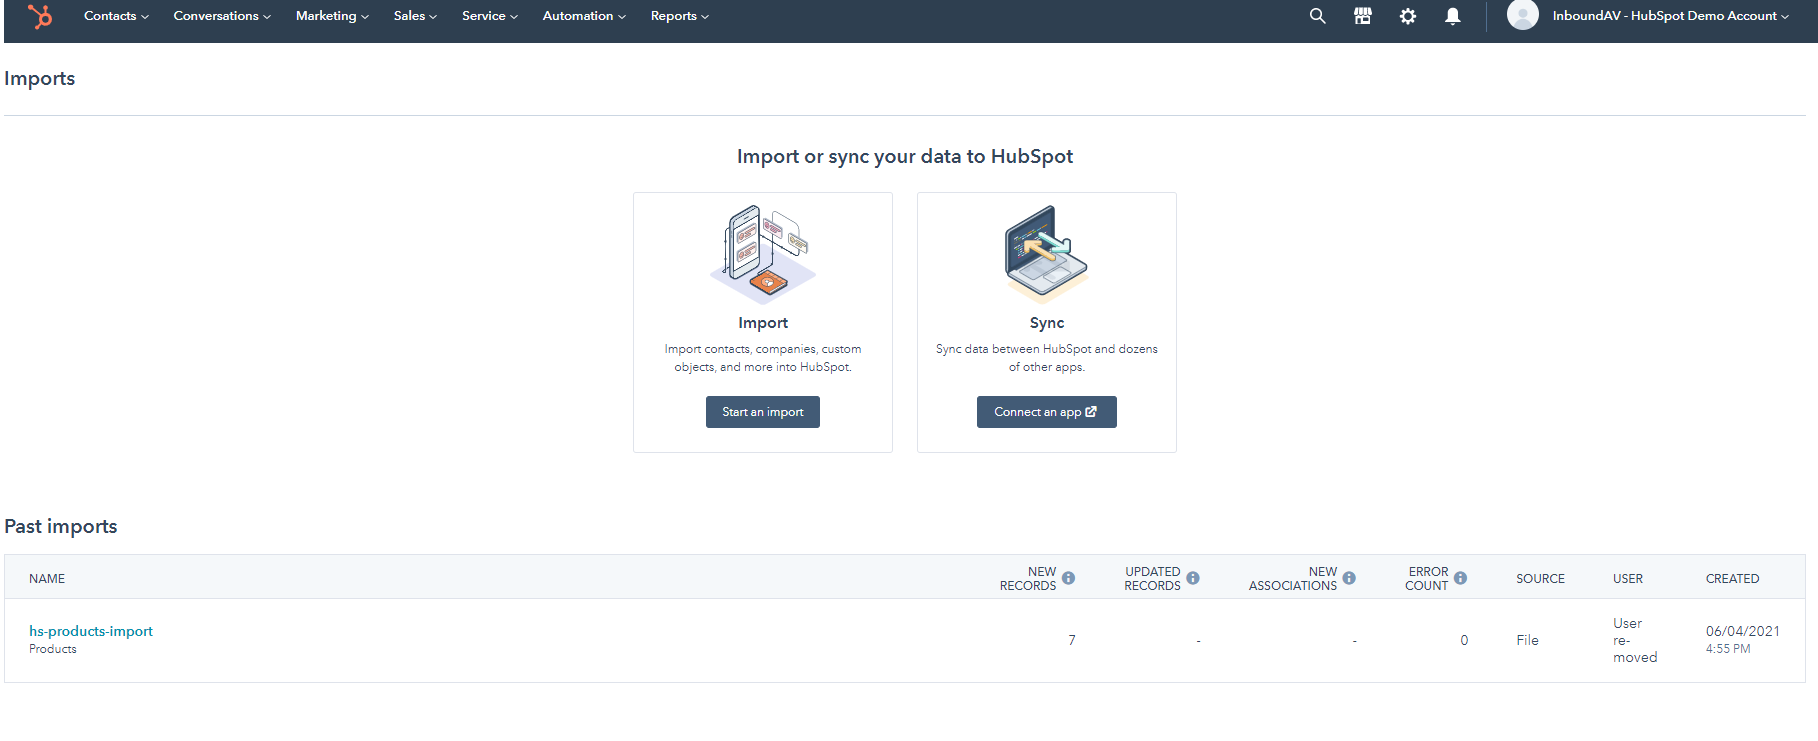Click the NAME column header
Screen dimensions: 1818x741
[x=47, y=579]
